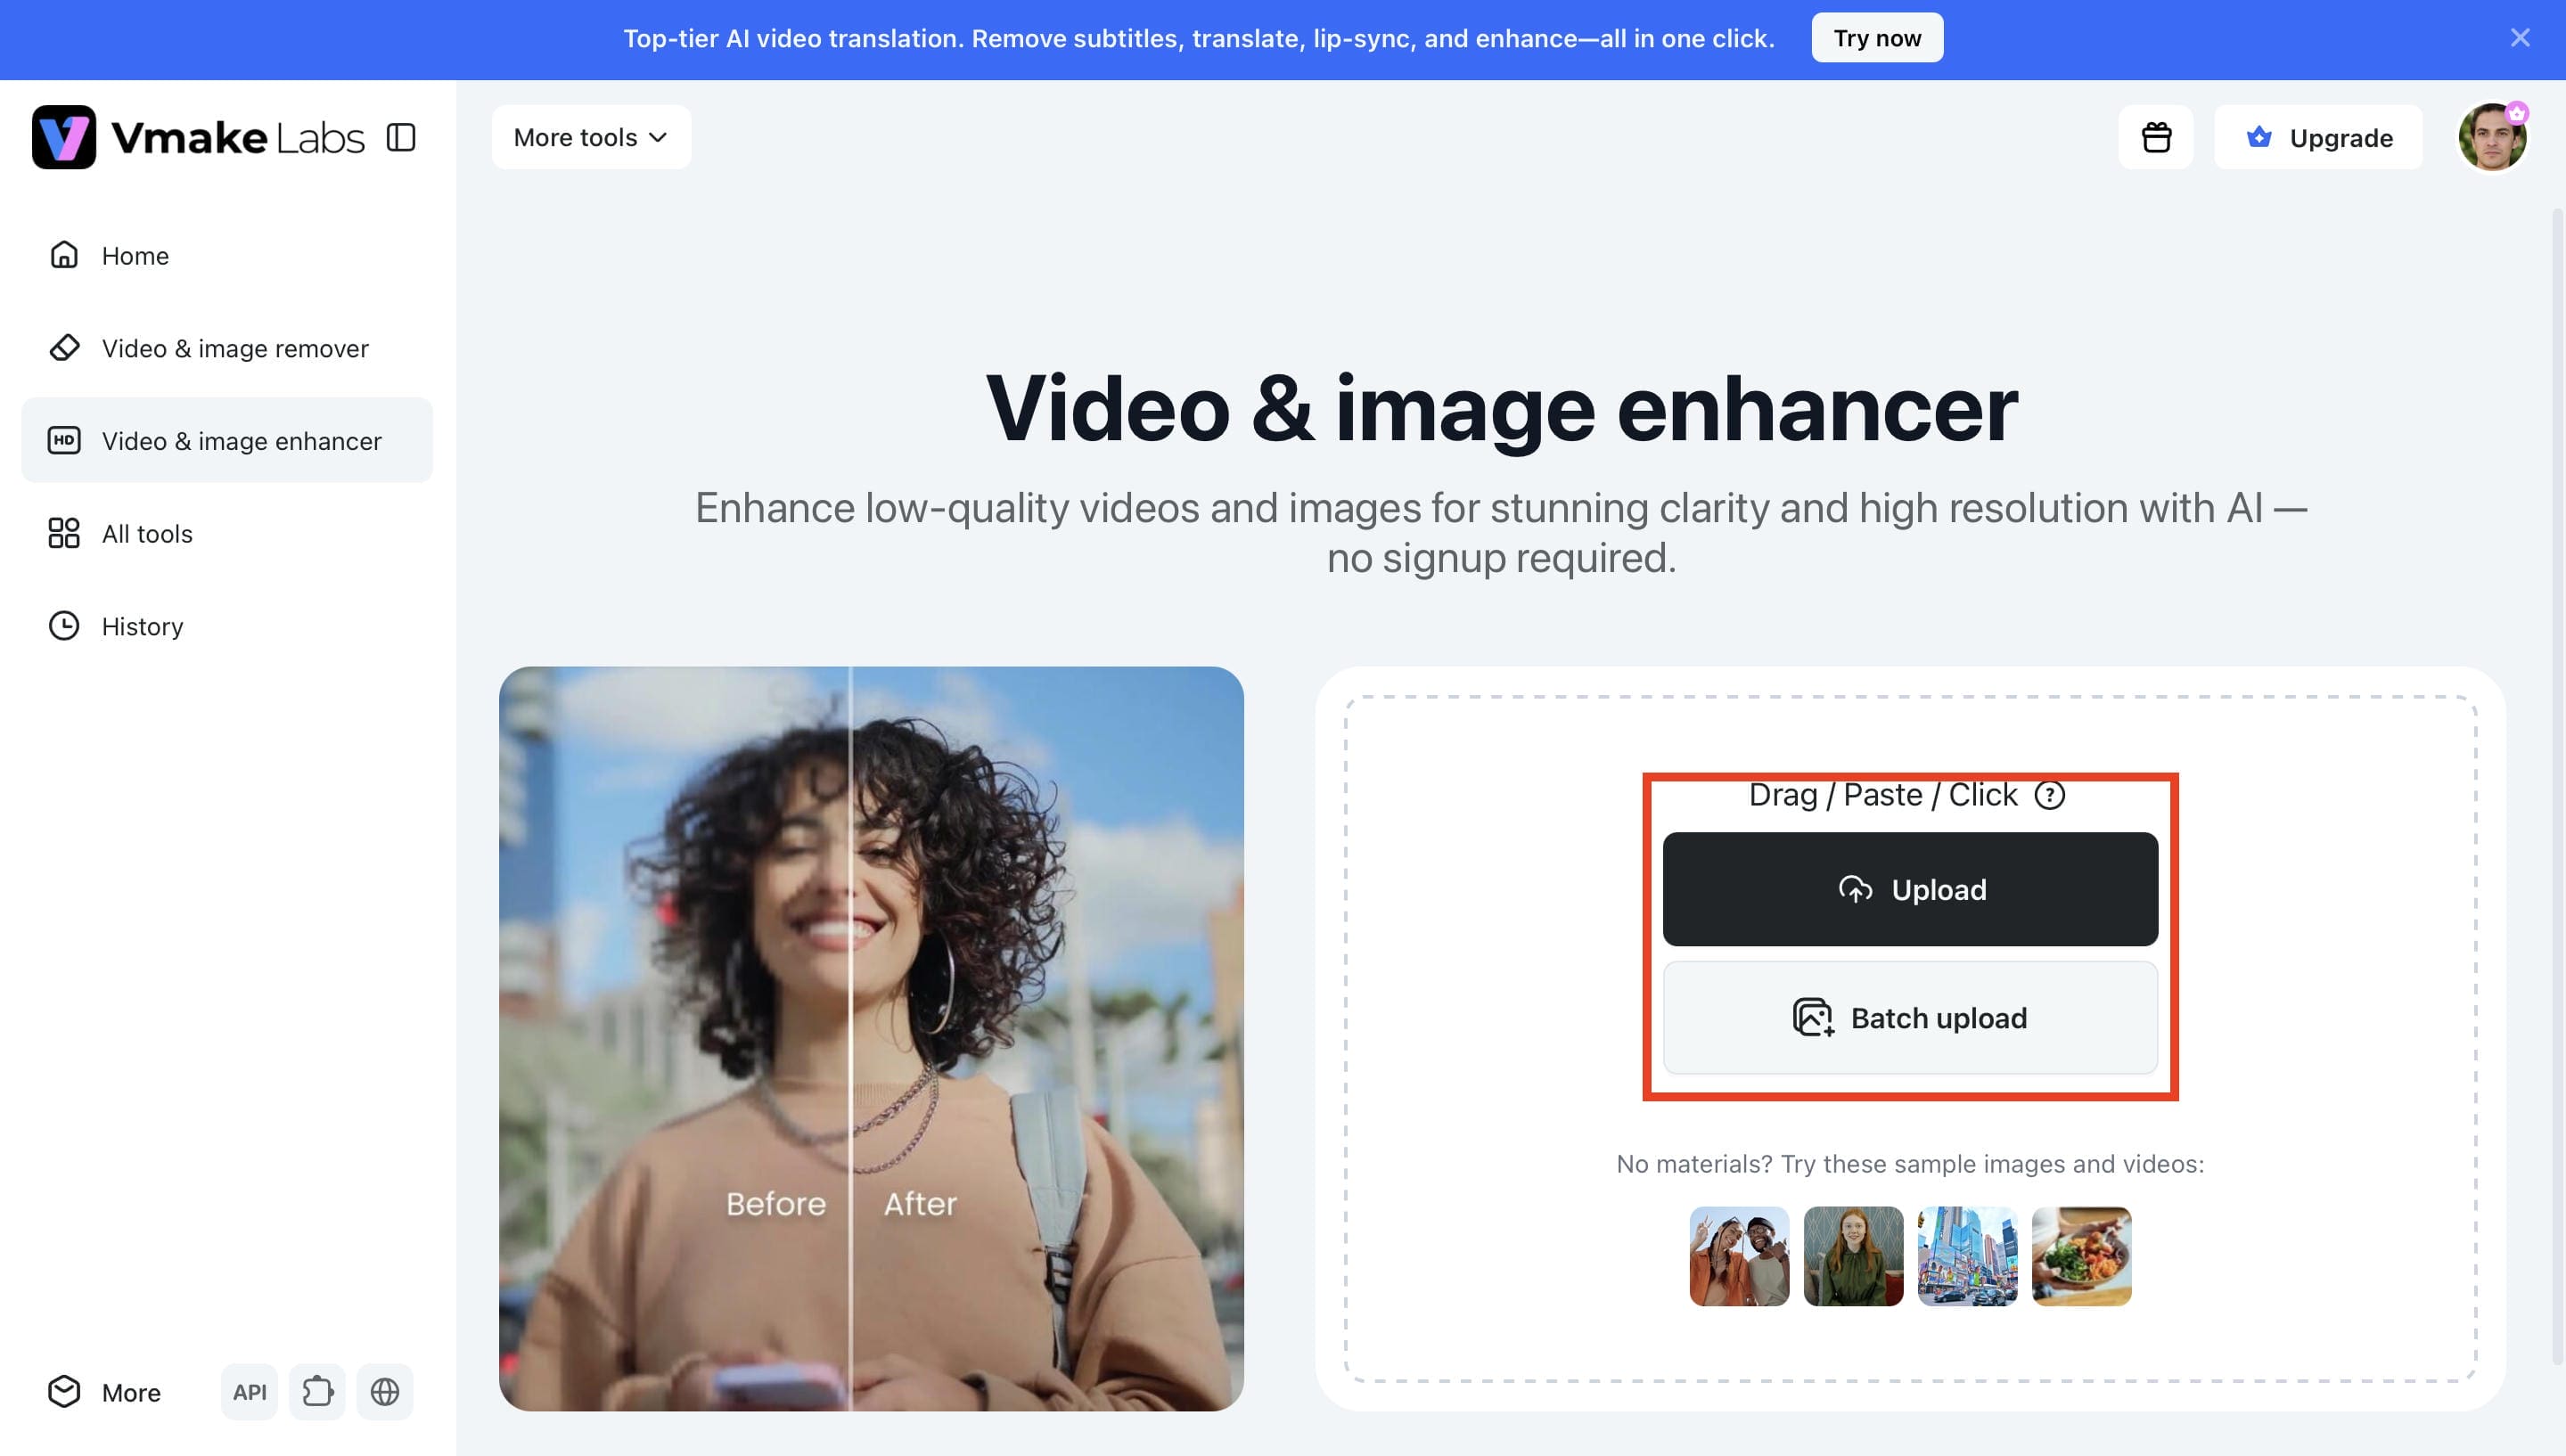The width and height of the screenshot is (2566, 1456).
Task: Click the page vertical scrollbar
Action: point(2558,785)
